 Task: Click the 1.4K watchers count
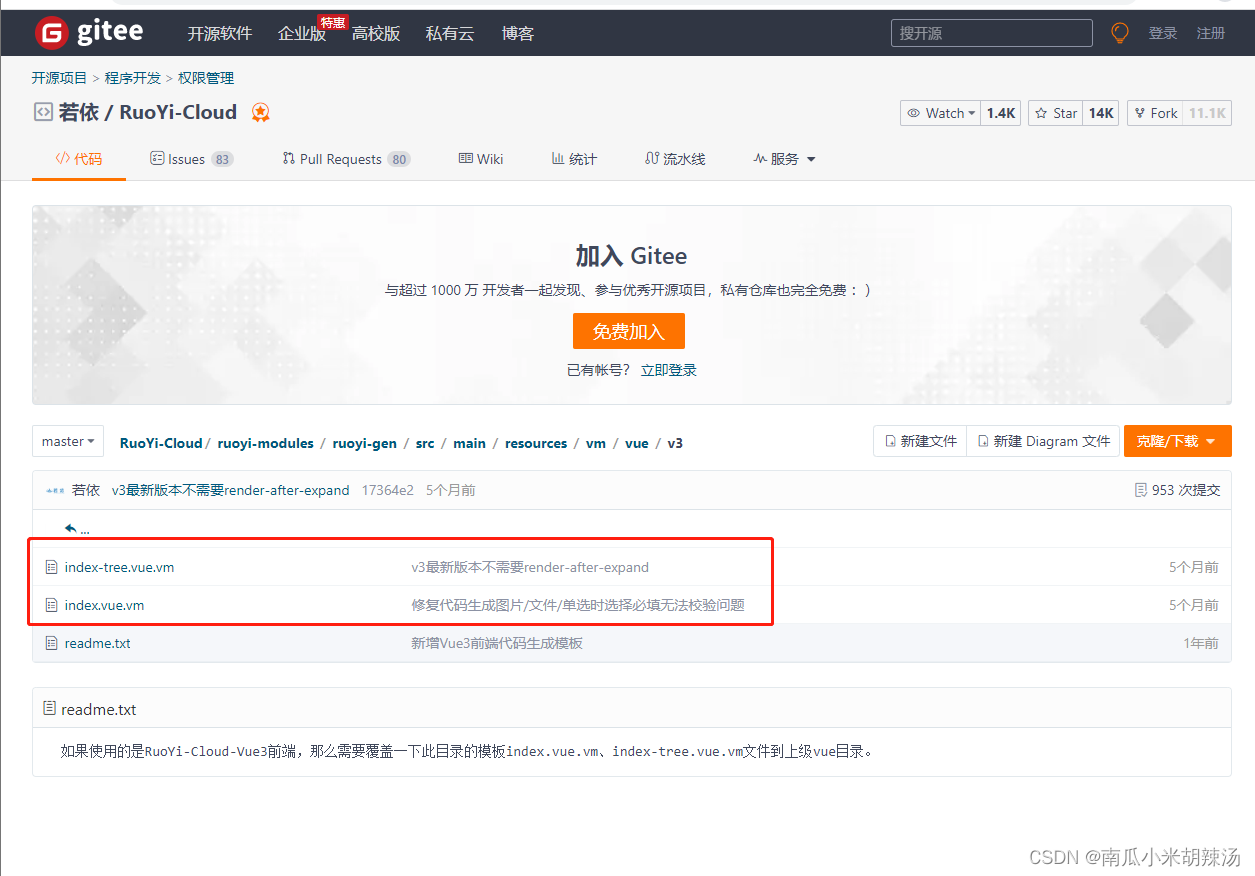[1001, 113]
